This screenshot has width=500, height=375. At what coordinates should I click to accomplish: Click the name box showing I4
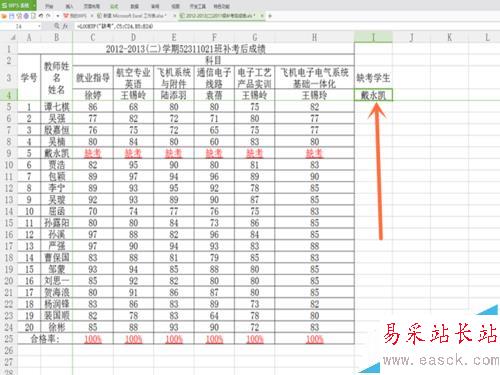click(19, 26)
